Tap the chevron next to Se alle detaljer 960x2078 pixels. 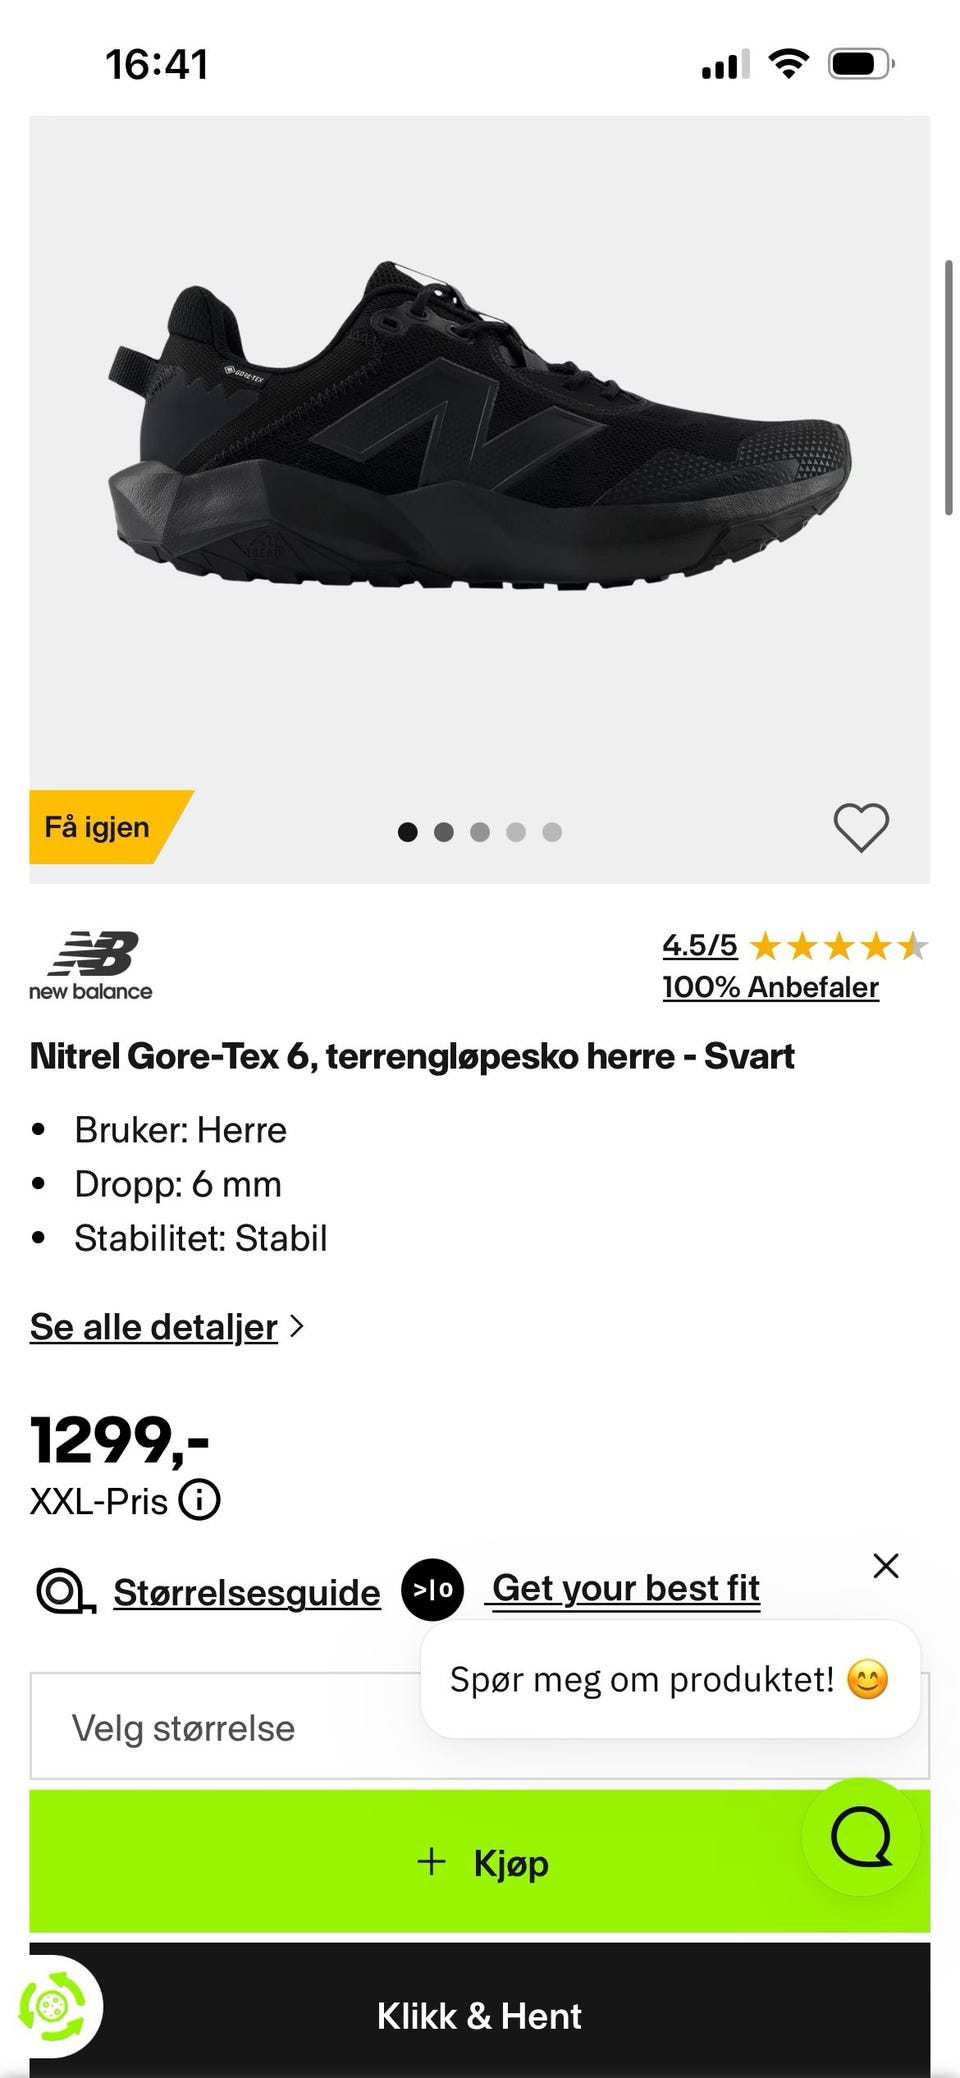click(x=296, y=1326)
